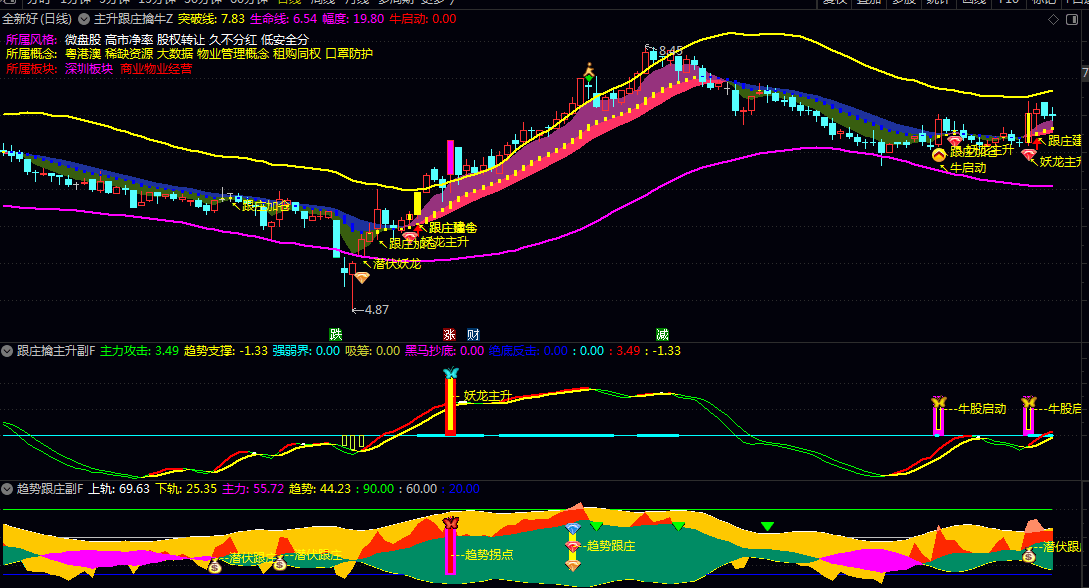Click the 潜伏妖龙 signal label
Screen dimensions: 1089x588
click(x=397, y=264)
